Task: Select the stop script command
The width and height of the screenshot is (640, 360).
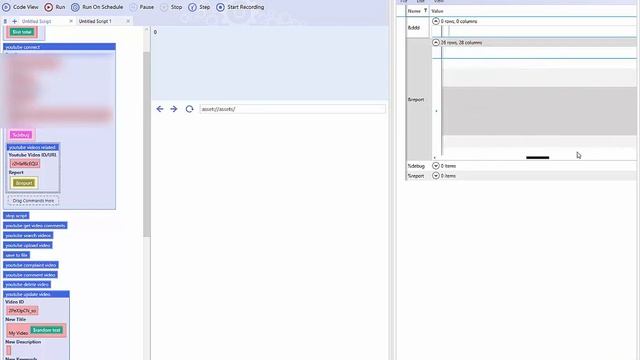Action: (x=16, y=216)
